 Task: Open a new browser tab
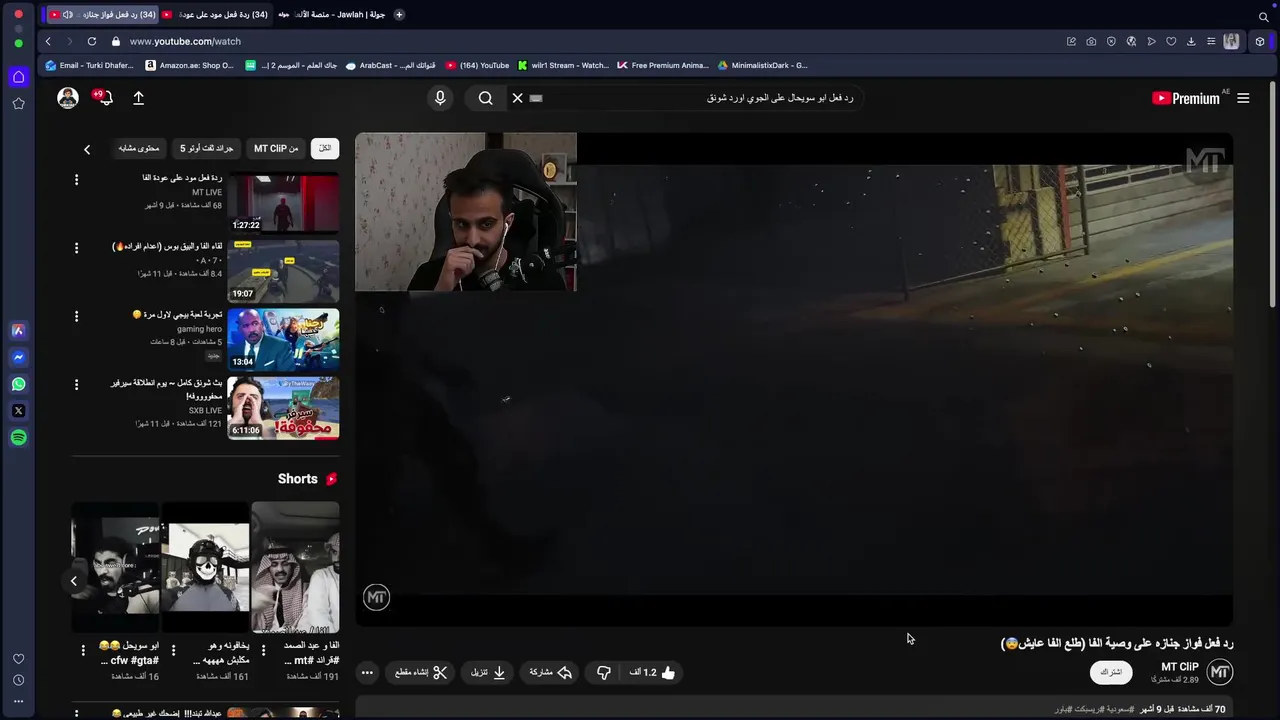(x=399, y=15)
